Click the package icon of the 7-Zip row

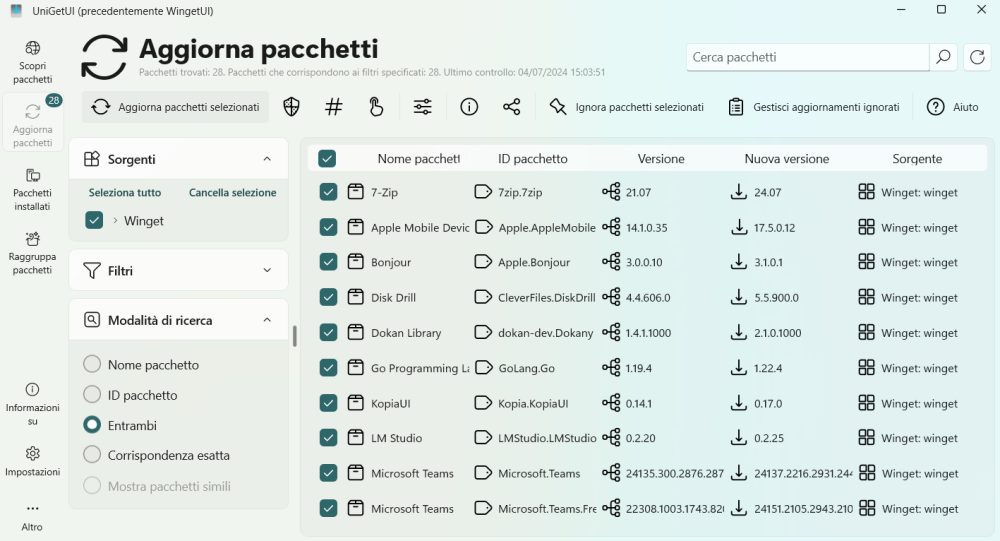click(355, 191)
